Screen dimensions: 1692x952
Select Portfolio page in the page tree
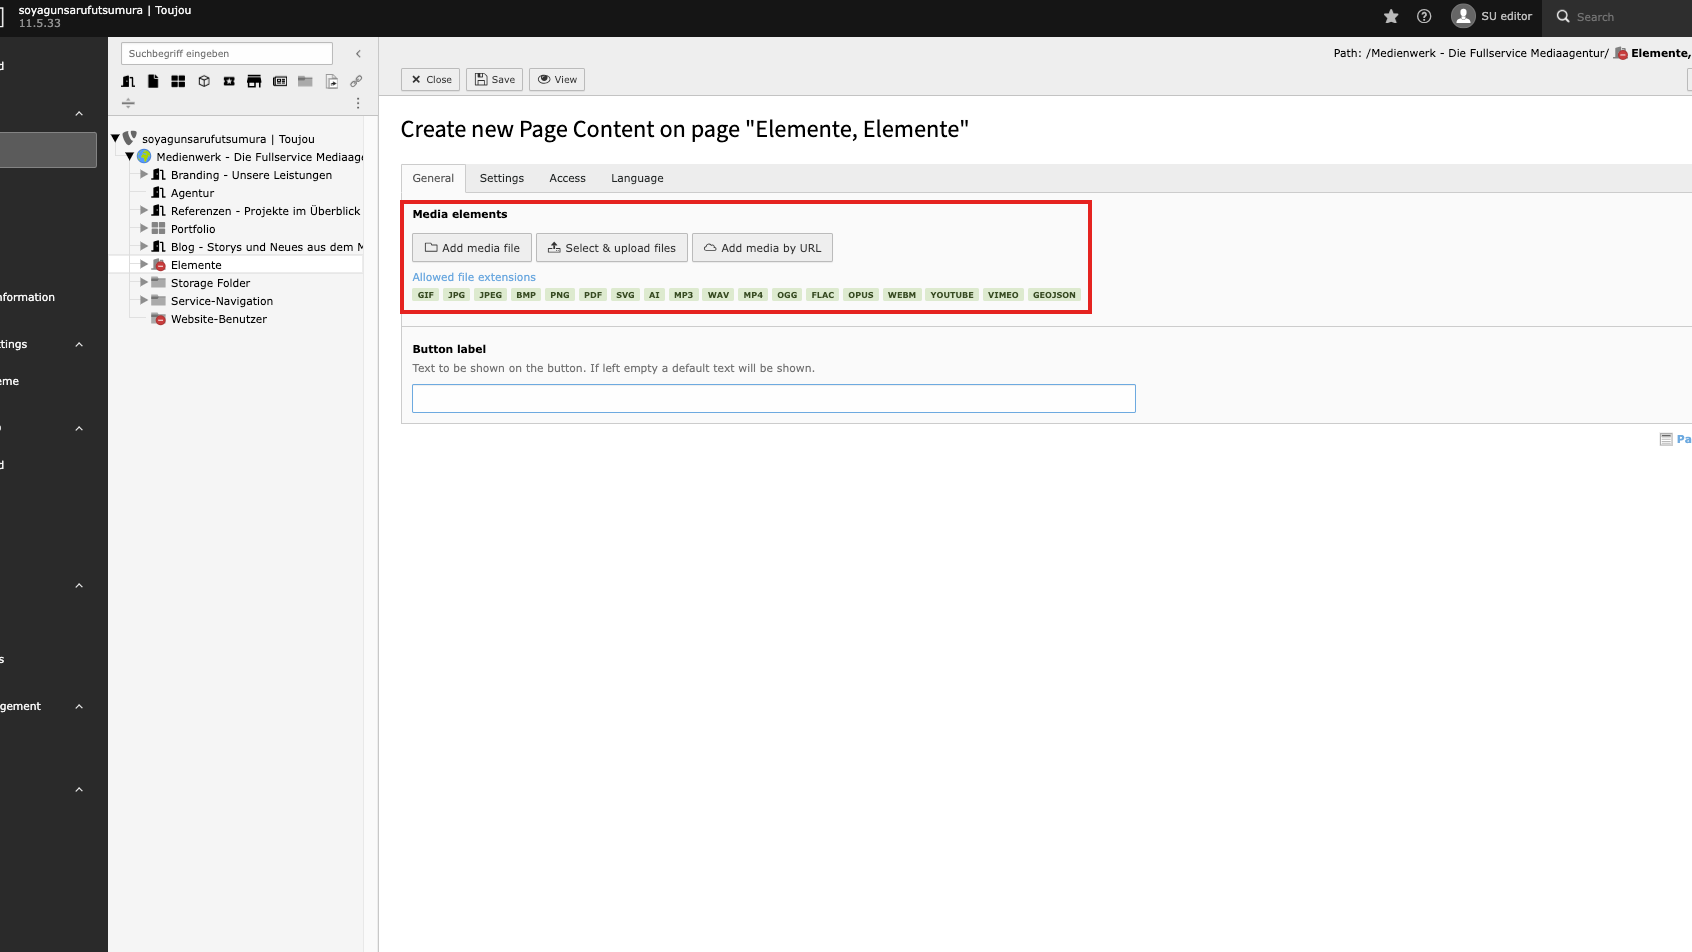coord(193,229)
